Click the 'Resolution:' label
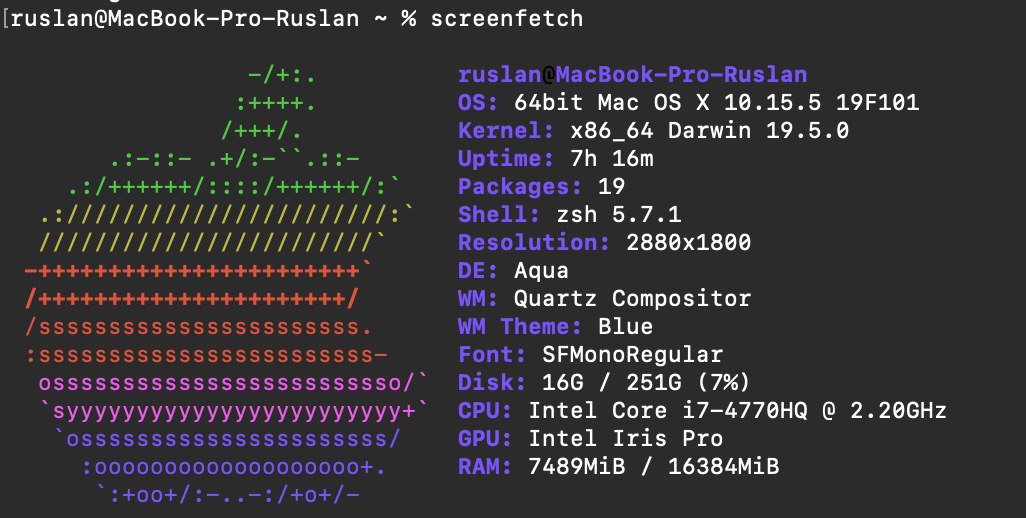 pyautogui.click(x=534, y=243)
